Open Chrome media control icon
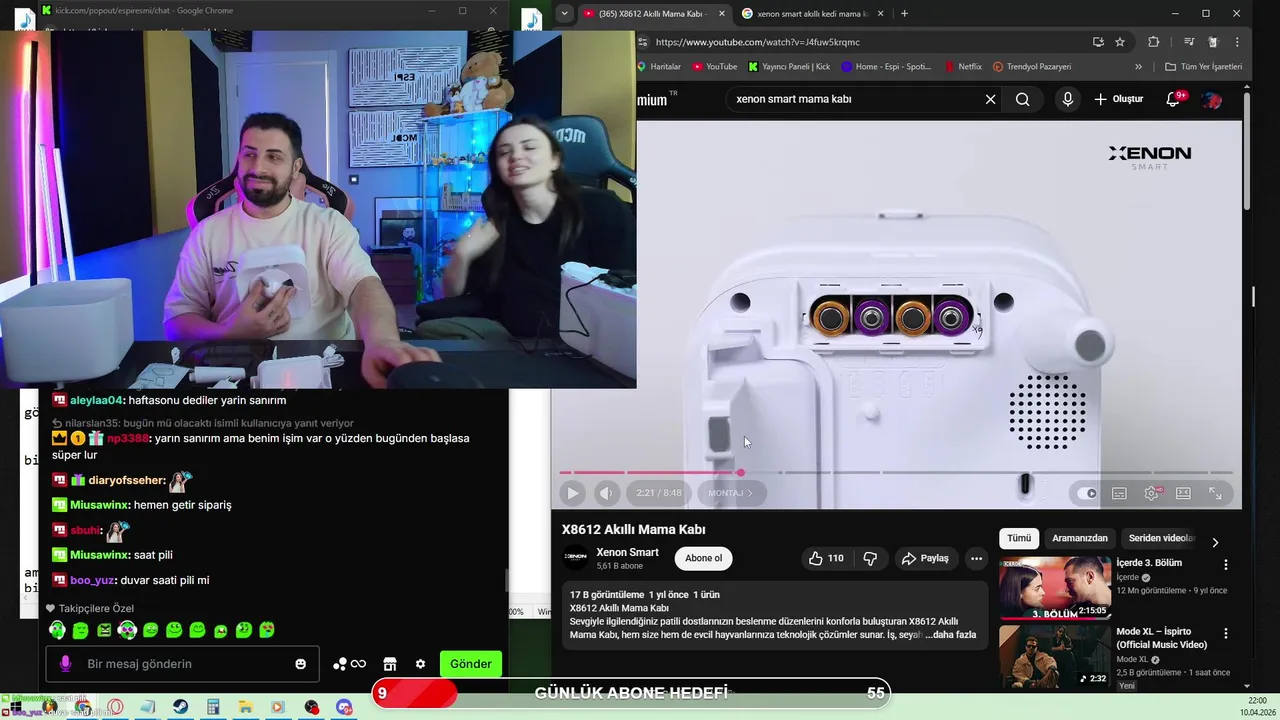The height and width of the screenshot is (720, 1280). [1188, 42]
